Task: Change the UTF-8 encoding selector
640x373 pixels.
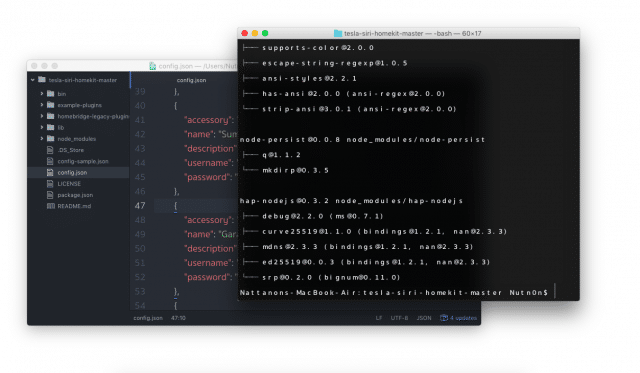Action: [399, 318]
